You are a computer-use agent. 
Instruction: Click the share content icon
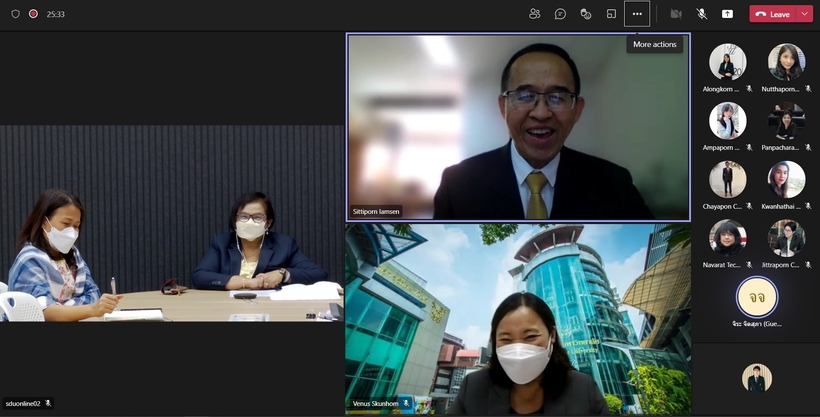(727, 14)
